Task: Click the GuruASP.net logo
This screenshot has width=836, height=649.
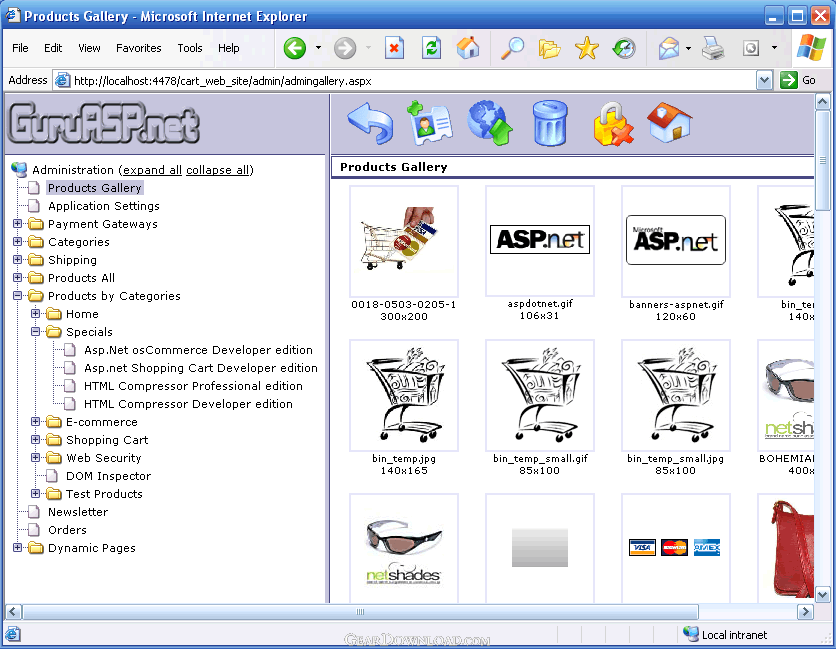Action: coord(104,123)
